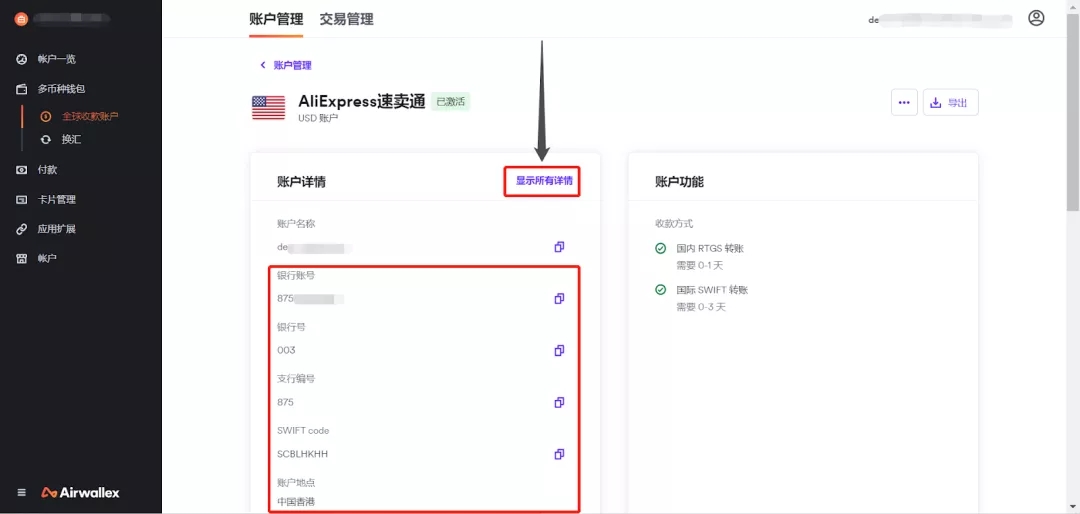Click the back chevron before 账户管理
This screenshot has width=1080, height=514.
pos(262,65)
